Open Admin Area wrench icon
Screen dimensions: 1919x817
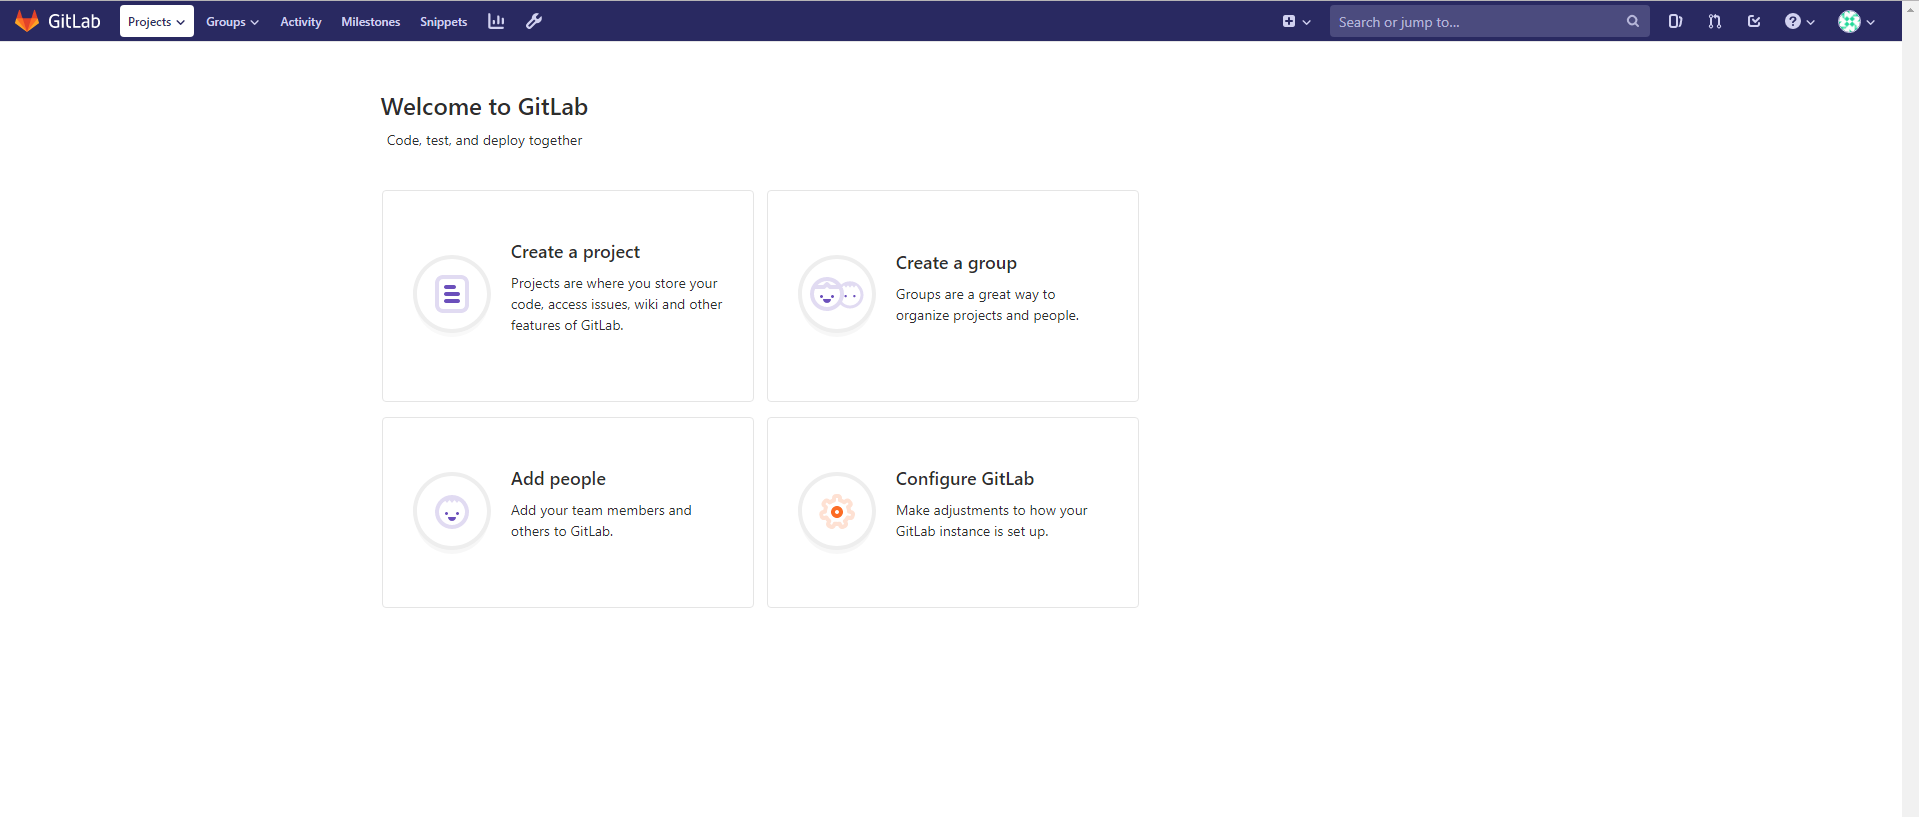tap(534, 21)
